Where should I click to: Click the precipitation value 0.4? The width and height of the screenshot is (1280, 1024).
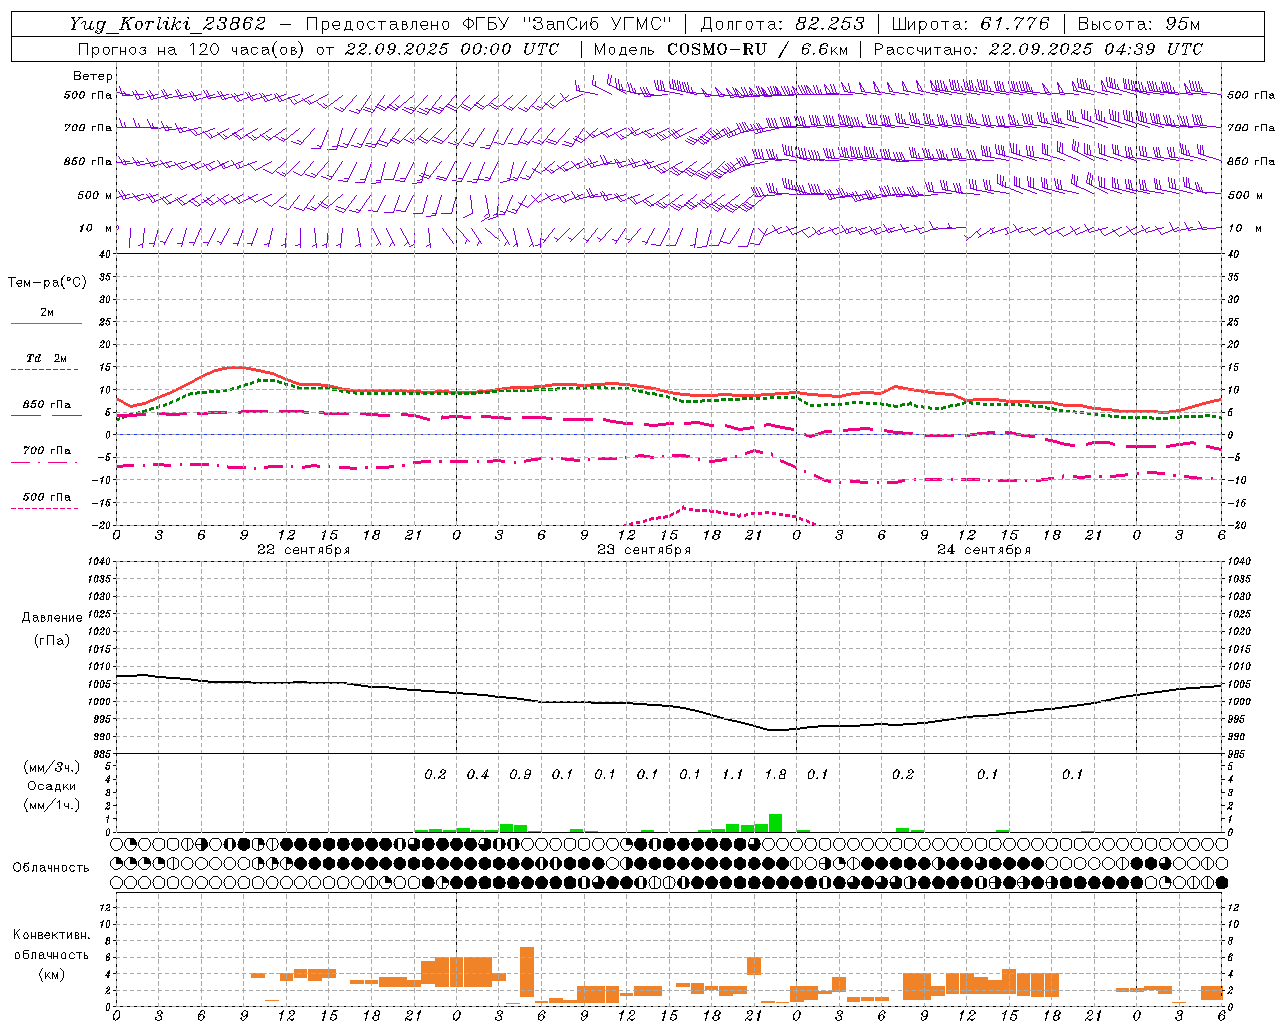pyautogui.click(x=478, y=775)
